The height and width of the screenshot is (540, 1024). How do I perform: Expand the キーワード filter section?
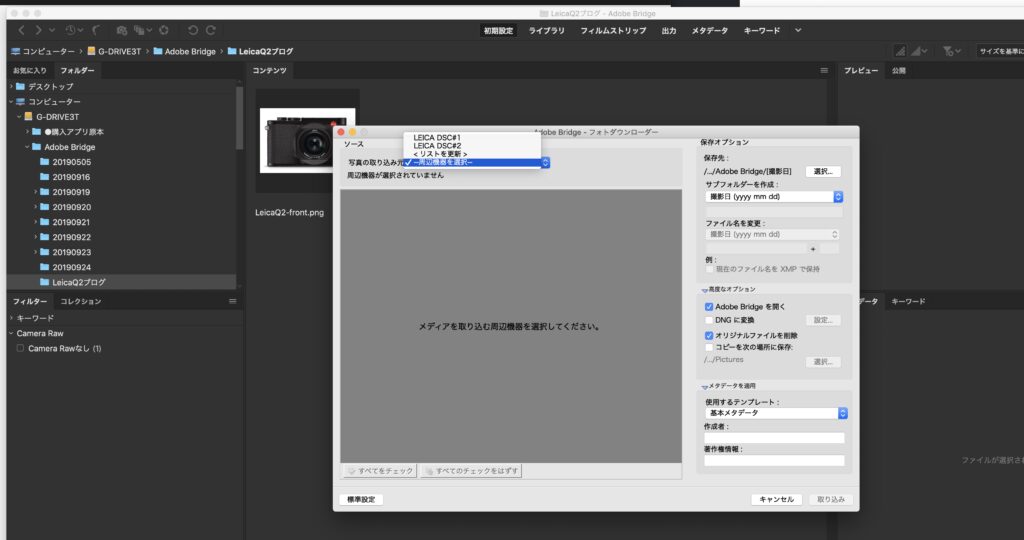(x=11, y=318)
